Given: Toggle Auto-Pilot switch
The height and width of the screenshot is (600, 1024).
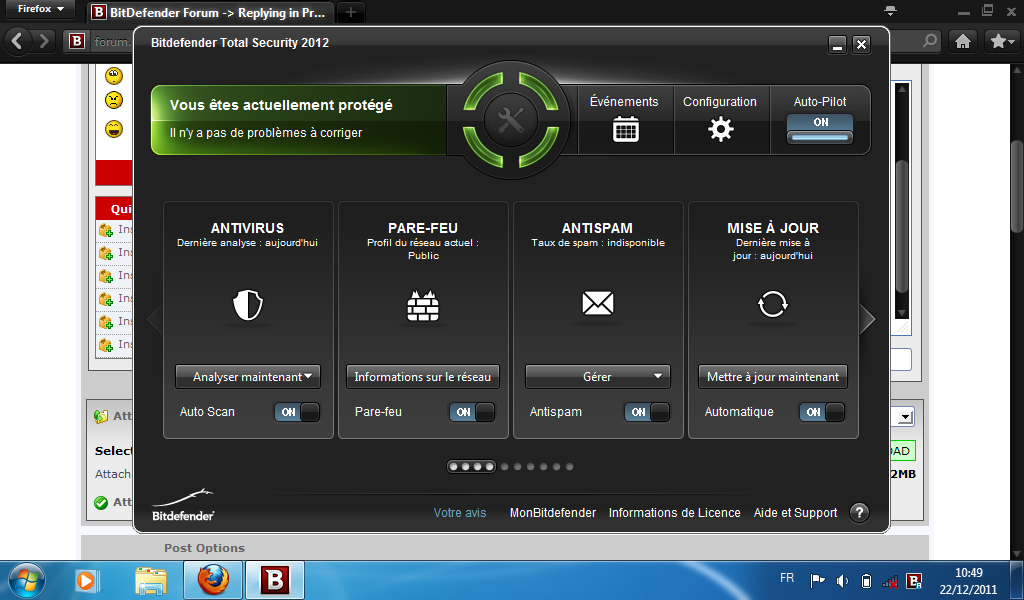Looking at the screenshot, I should [x=820, y=128].
